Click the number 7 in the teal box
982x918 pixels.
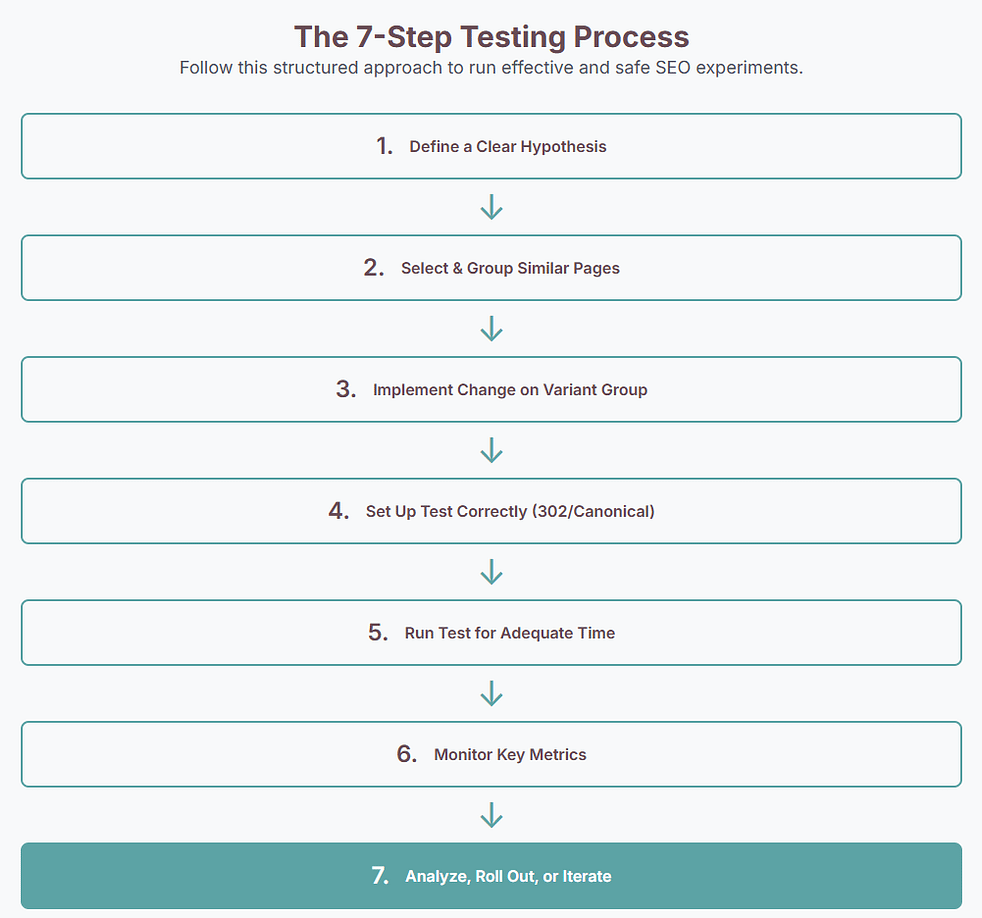coord(379,876)
